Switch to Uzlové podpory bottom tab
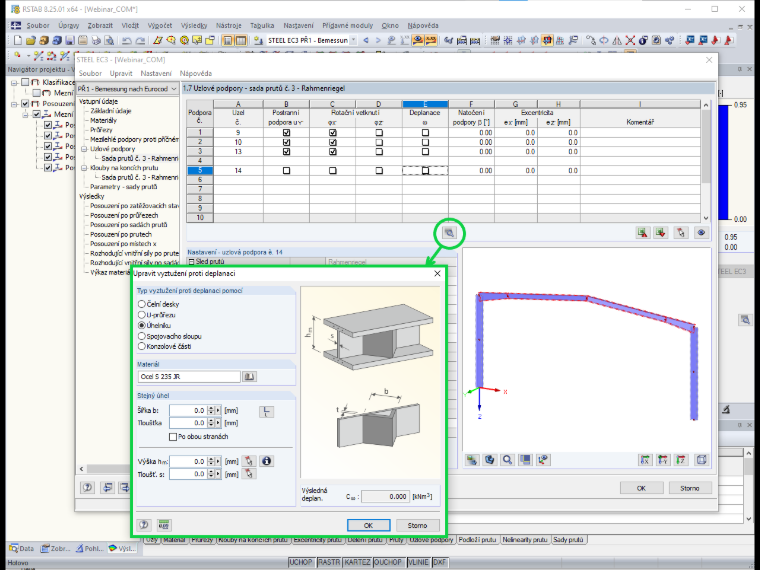This screenshot has width=760, height=570. 431,539
